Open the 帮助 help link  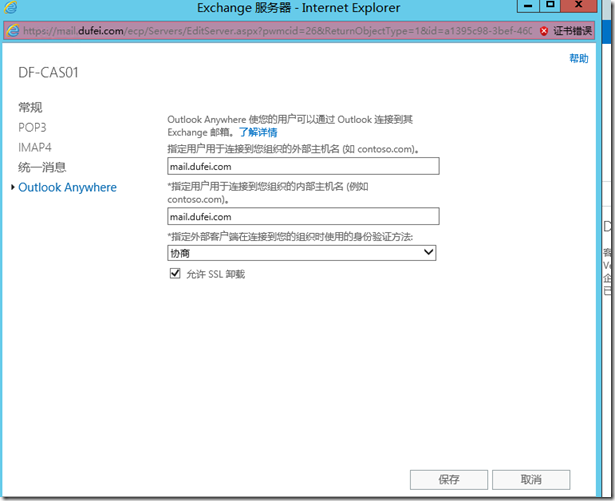579,58
